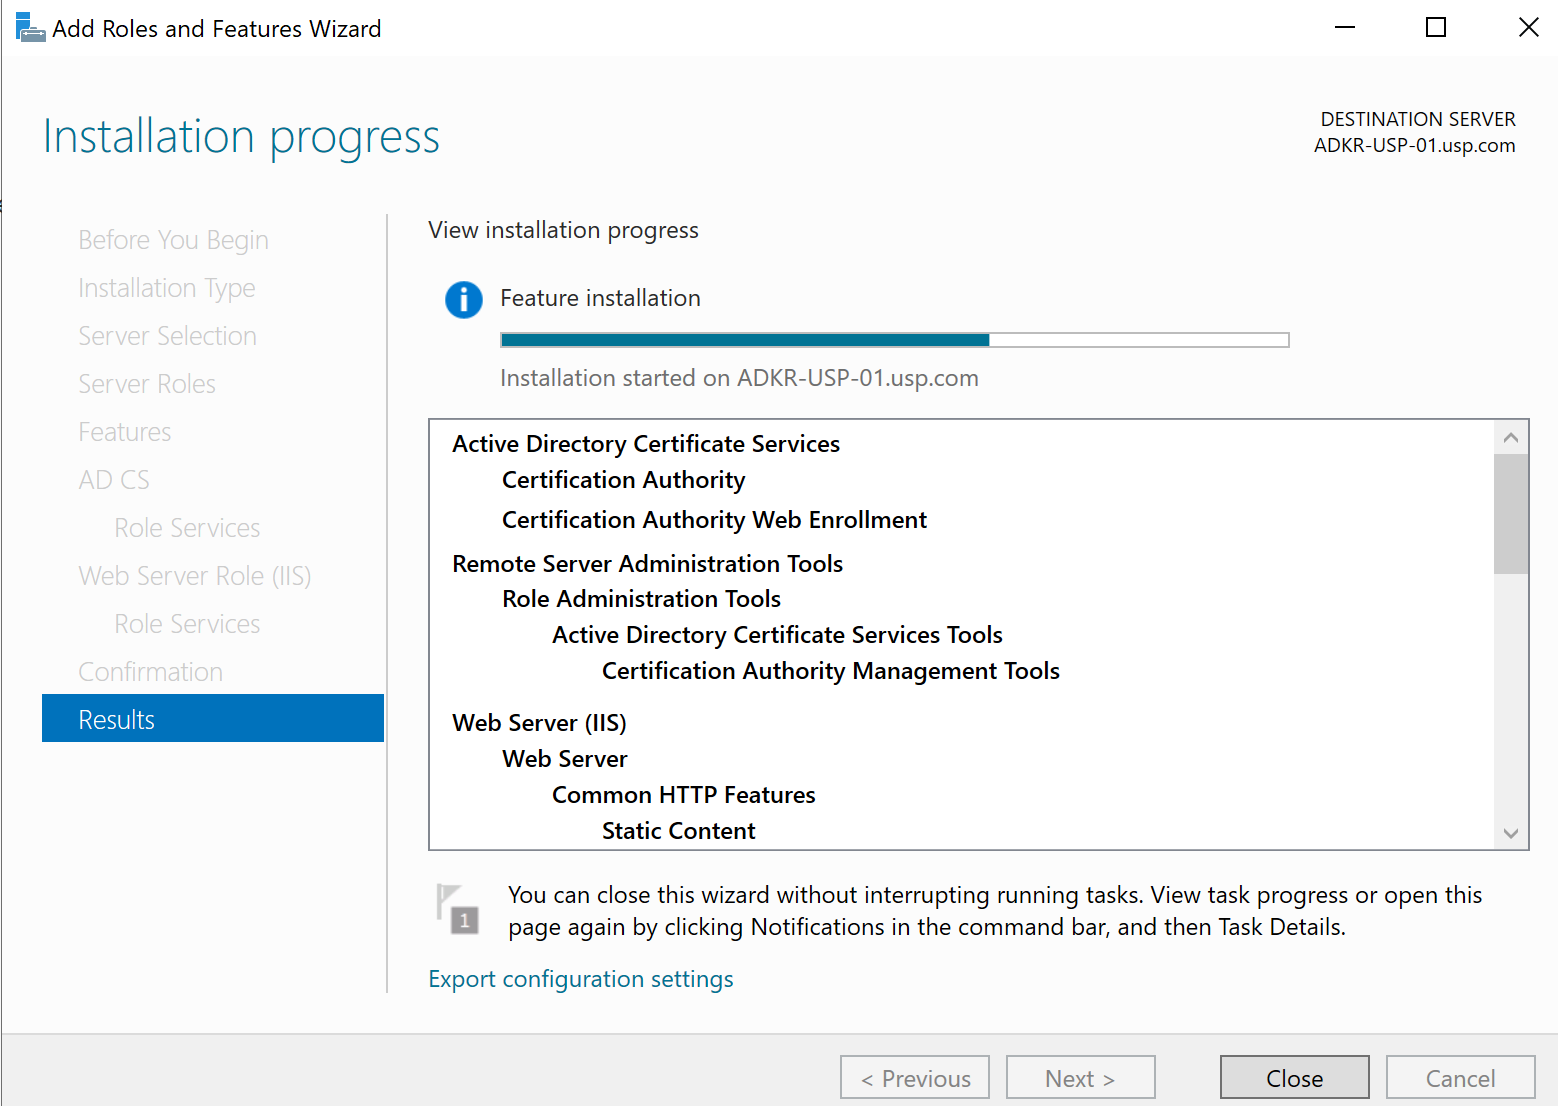Select the Static Content entry
This screenshot has width=1558, height=1106.
(x=679, y=831)
